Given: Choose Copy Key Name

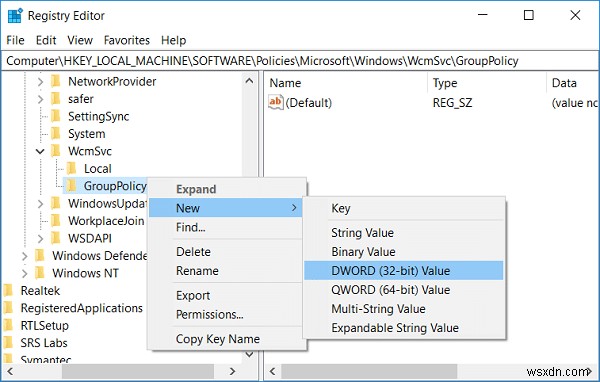Looking at the screenshot, I should tap(227, 339).
